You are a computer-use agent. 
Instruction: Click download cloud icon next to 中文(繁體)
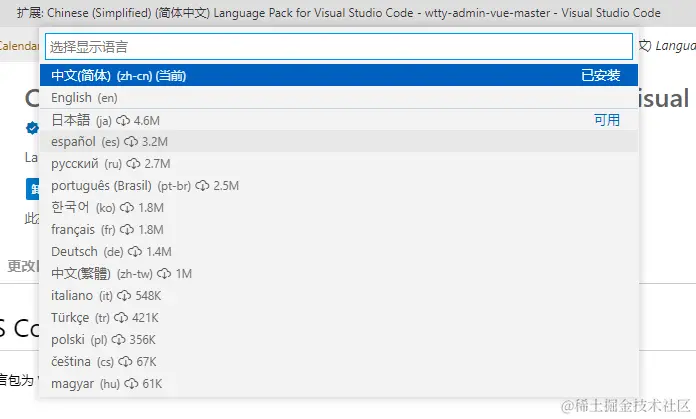click(x=164, y=274)
